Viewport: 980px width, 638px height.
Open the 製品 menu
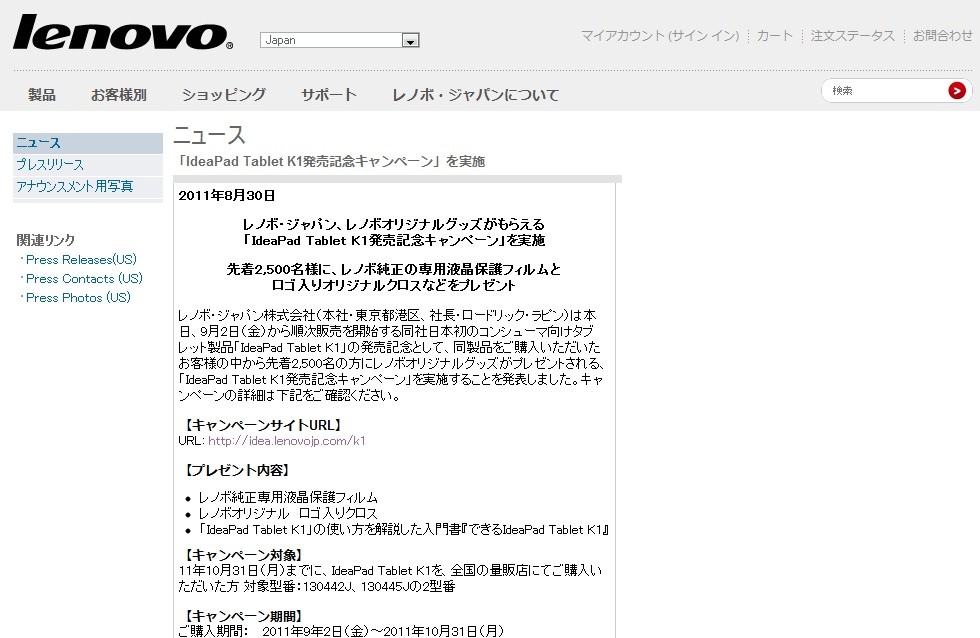pyautogui.click(x=42, y=94)
